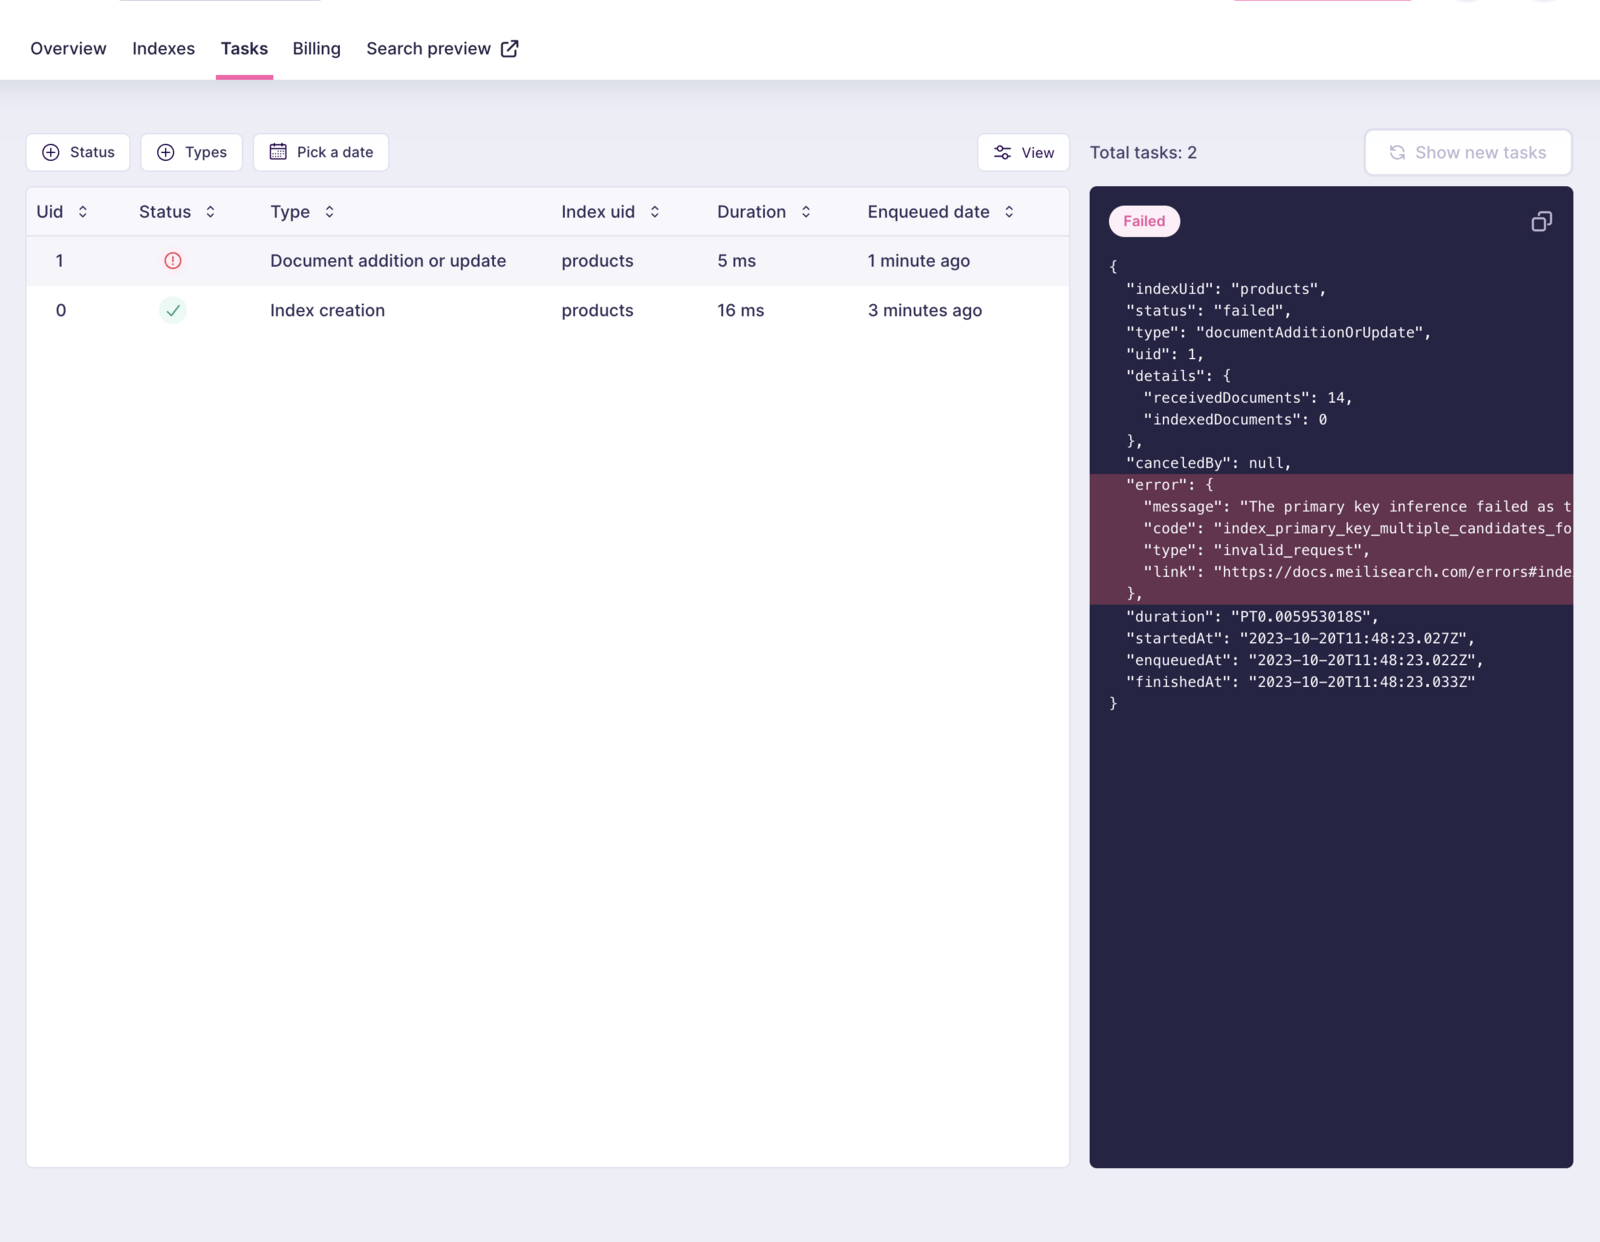This screenshot has width=1600, height=1242.
Task: Click the calendar icon in Pick a date
Action: pyautogui.click(x=278, y=152)
